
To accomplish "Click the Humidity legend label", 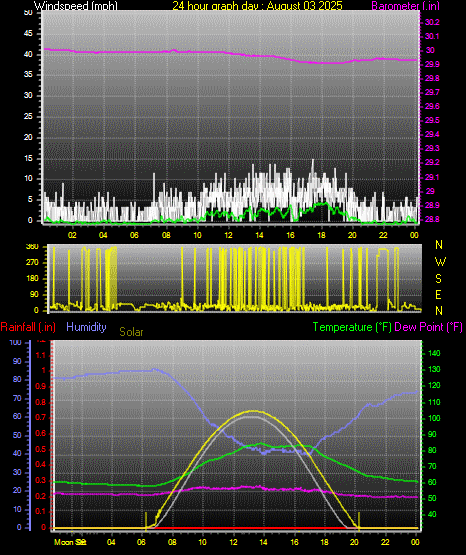I will tap(86, 327).
